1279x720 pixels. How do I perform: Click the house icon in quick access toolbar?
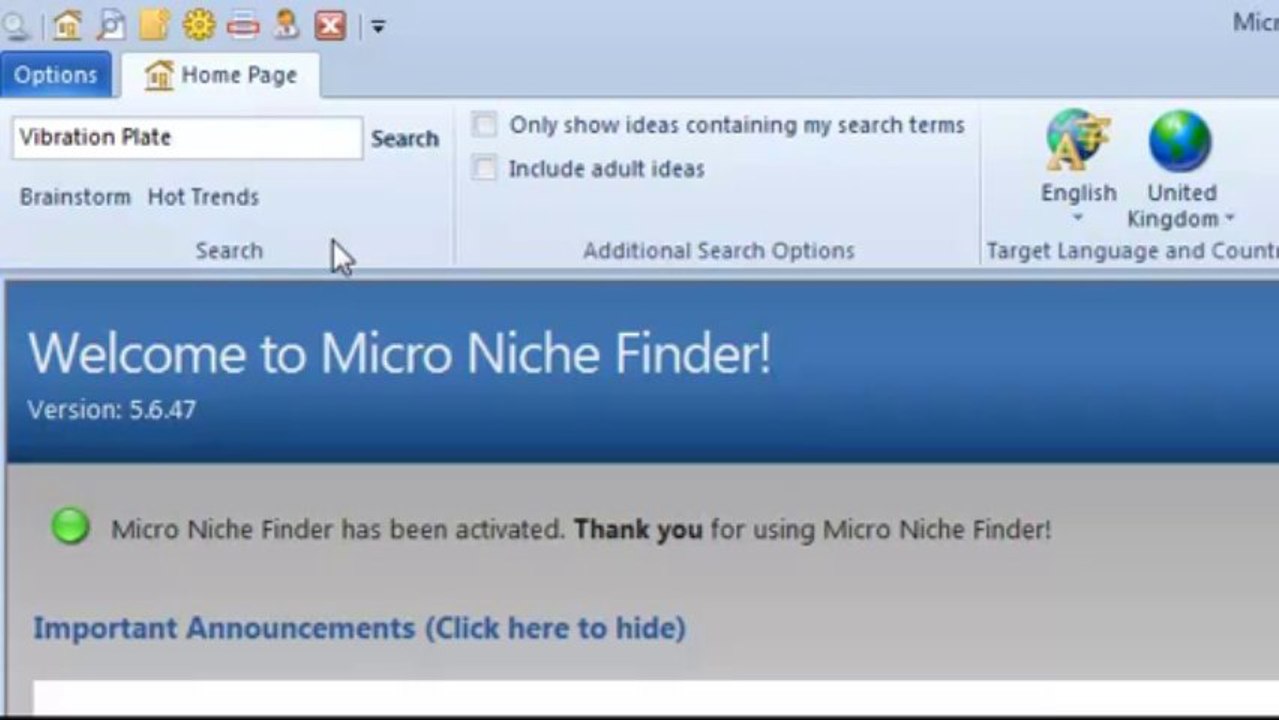[67, 24]
